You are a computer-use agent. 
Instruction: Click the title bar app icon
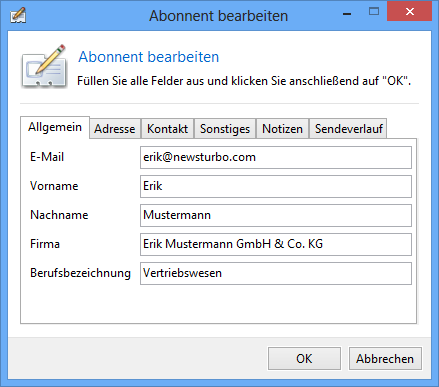18,15
